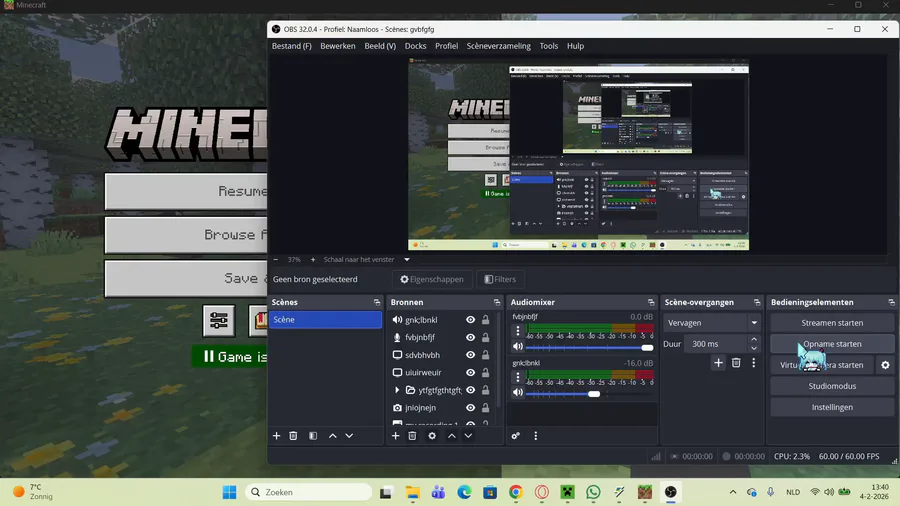
Task: Remove selected source with Bronnen trash icon
Action: pyautogui.click(x=412, y=436)
